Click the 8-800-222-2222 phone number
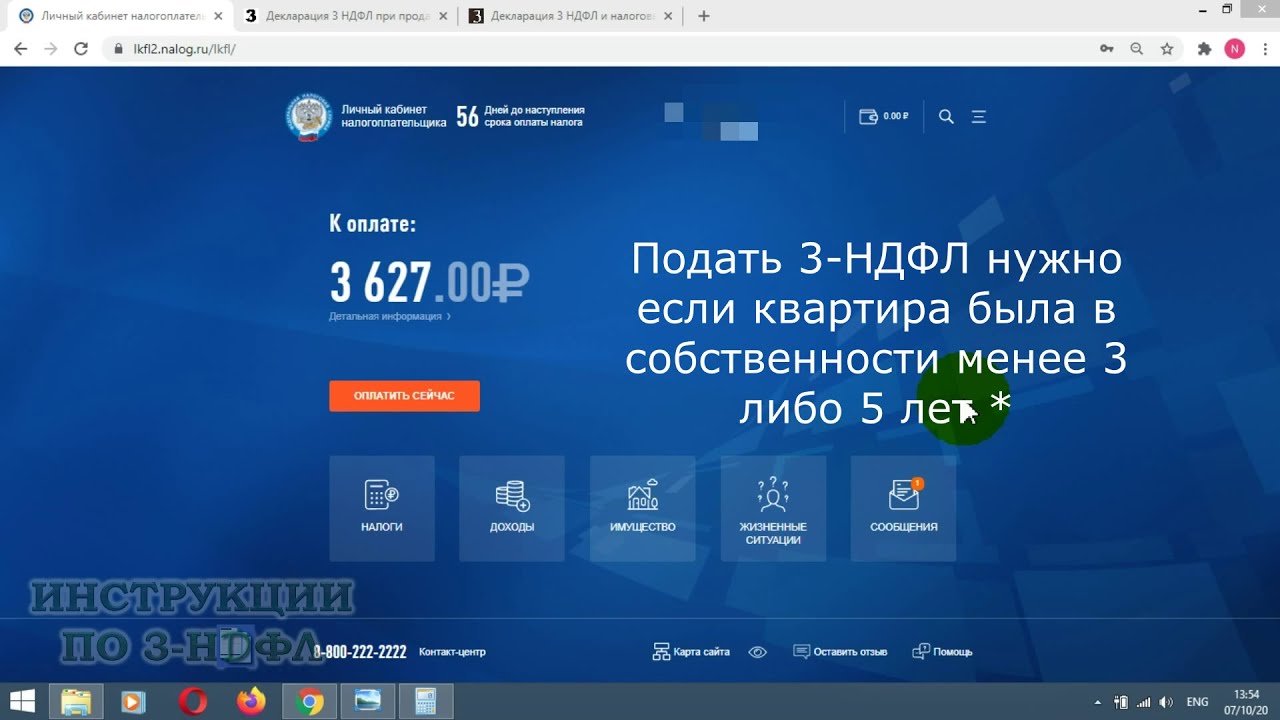This screenshot has width=1280, height=720. point(361,652)
